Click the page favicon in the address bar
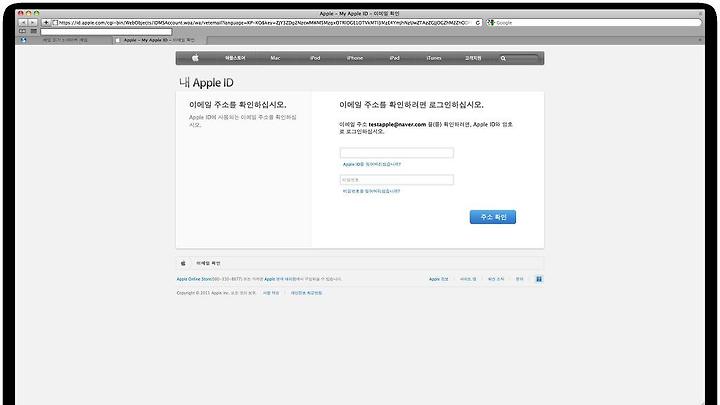 tap(55, 22)
